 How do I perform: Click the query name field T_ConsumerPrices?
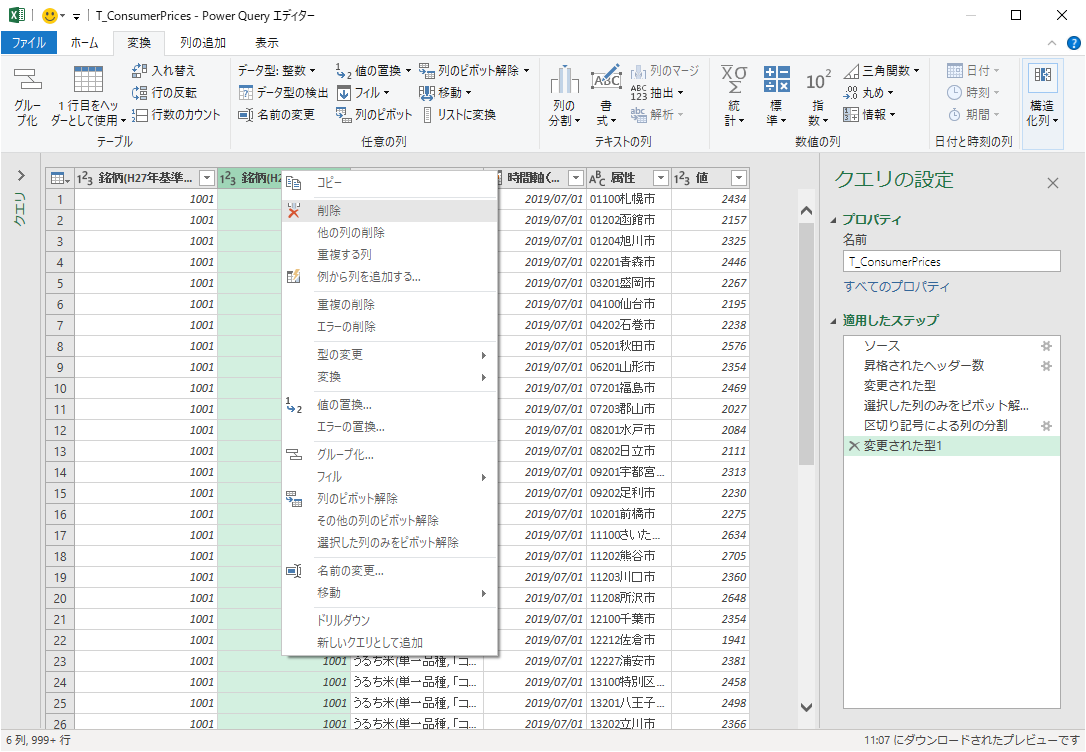click(x=950, y=261)
